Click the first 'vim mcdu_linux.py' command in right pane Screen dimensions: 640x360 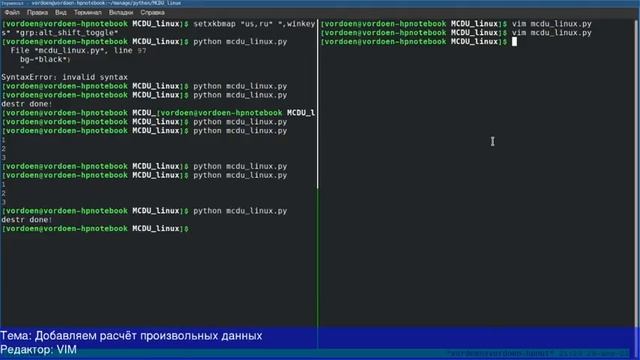(x=551, y=24)
